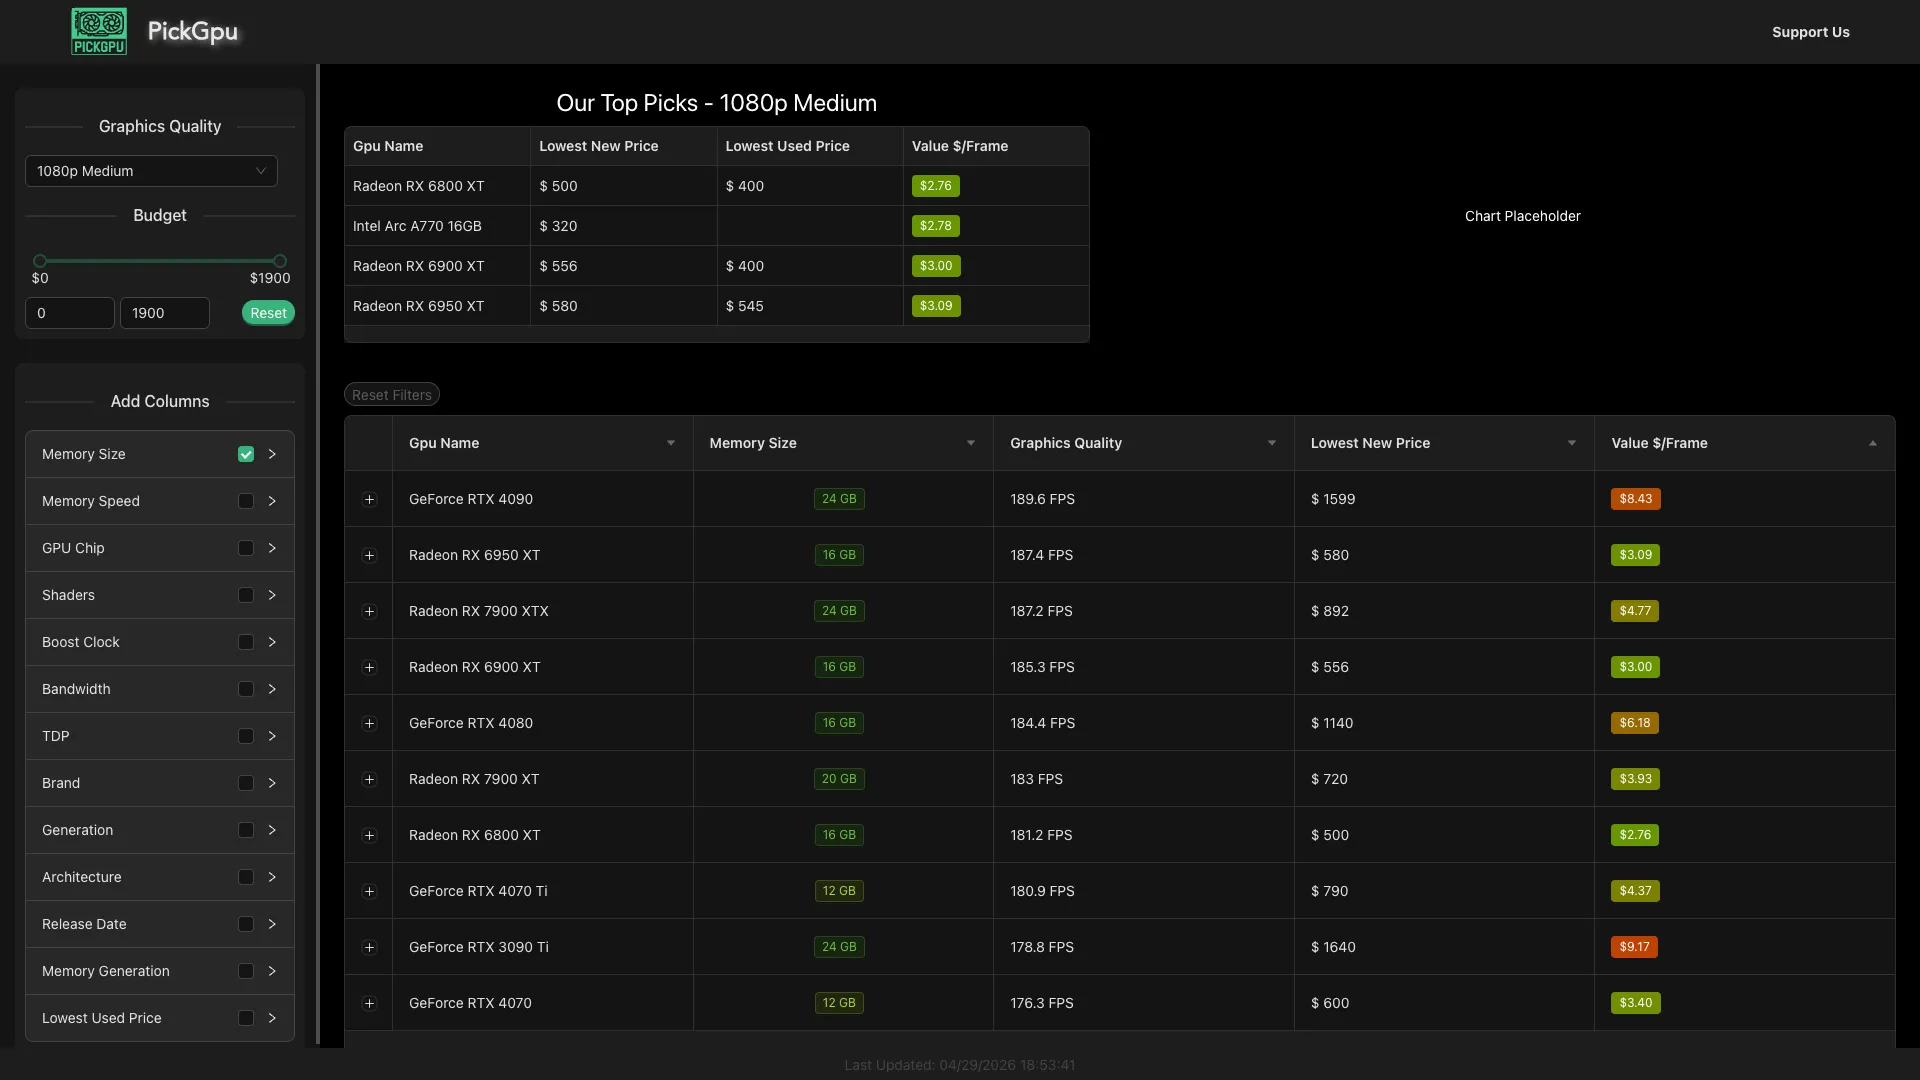
Task: Enable the Memory Generation column checkbox
Action: pyautogui.click(x=246, y=971)
